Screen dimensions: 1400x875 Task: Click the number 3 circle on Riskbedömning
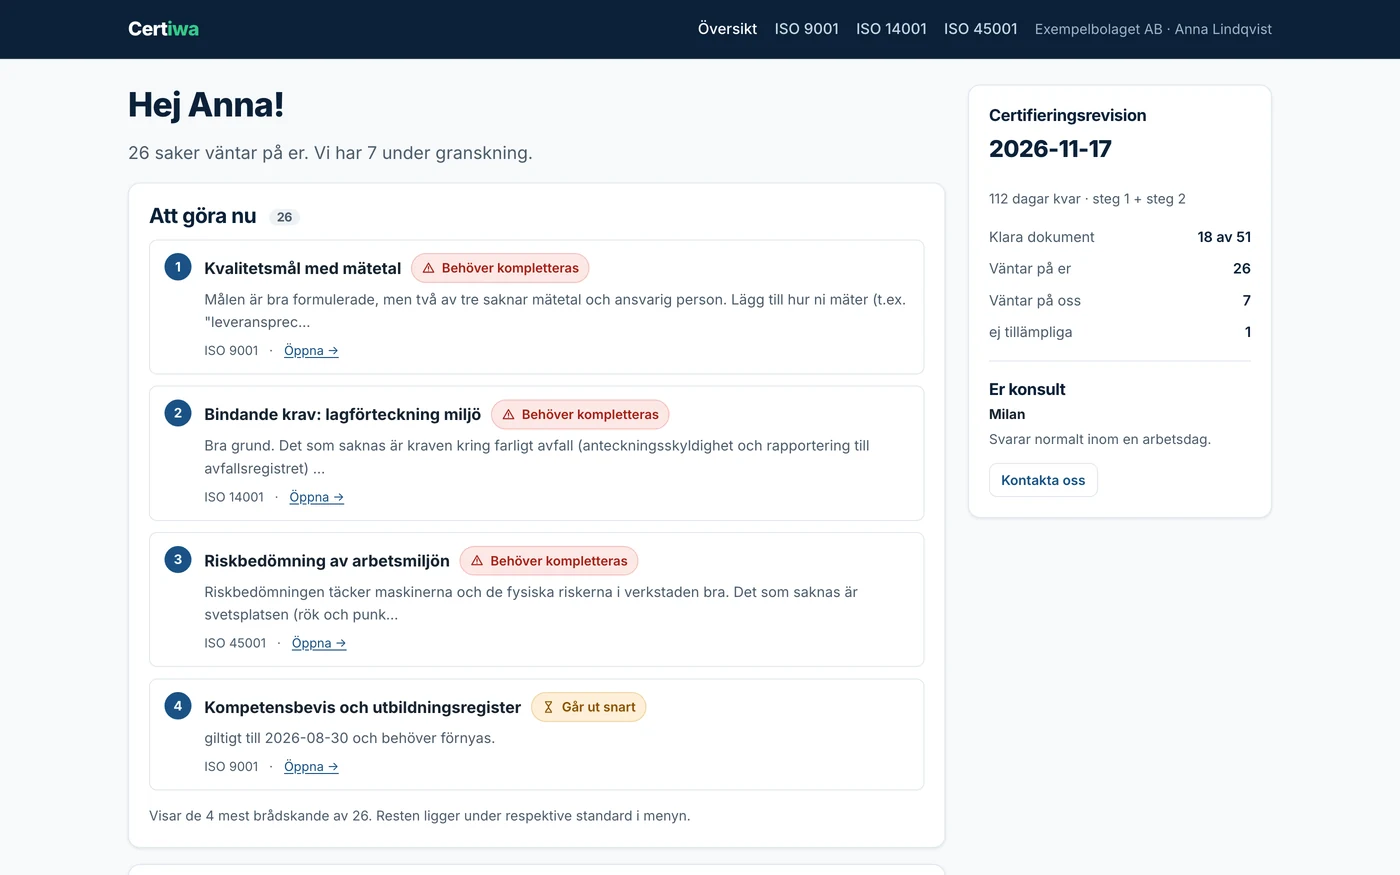coord(178,560)
